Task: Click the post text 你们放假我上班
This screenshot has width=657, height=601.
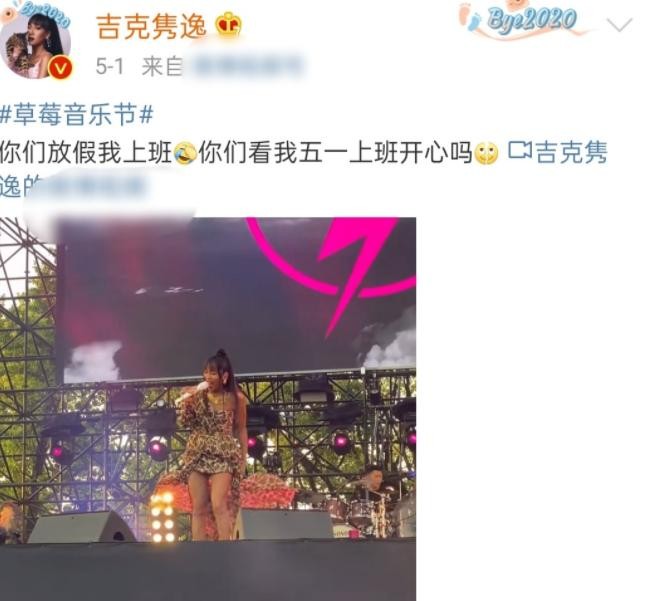Action: 86,153
